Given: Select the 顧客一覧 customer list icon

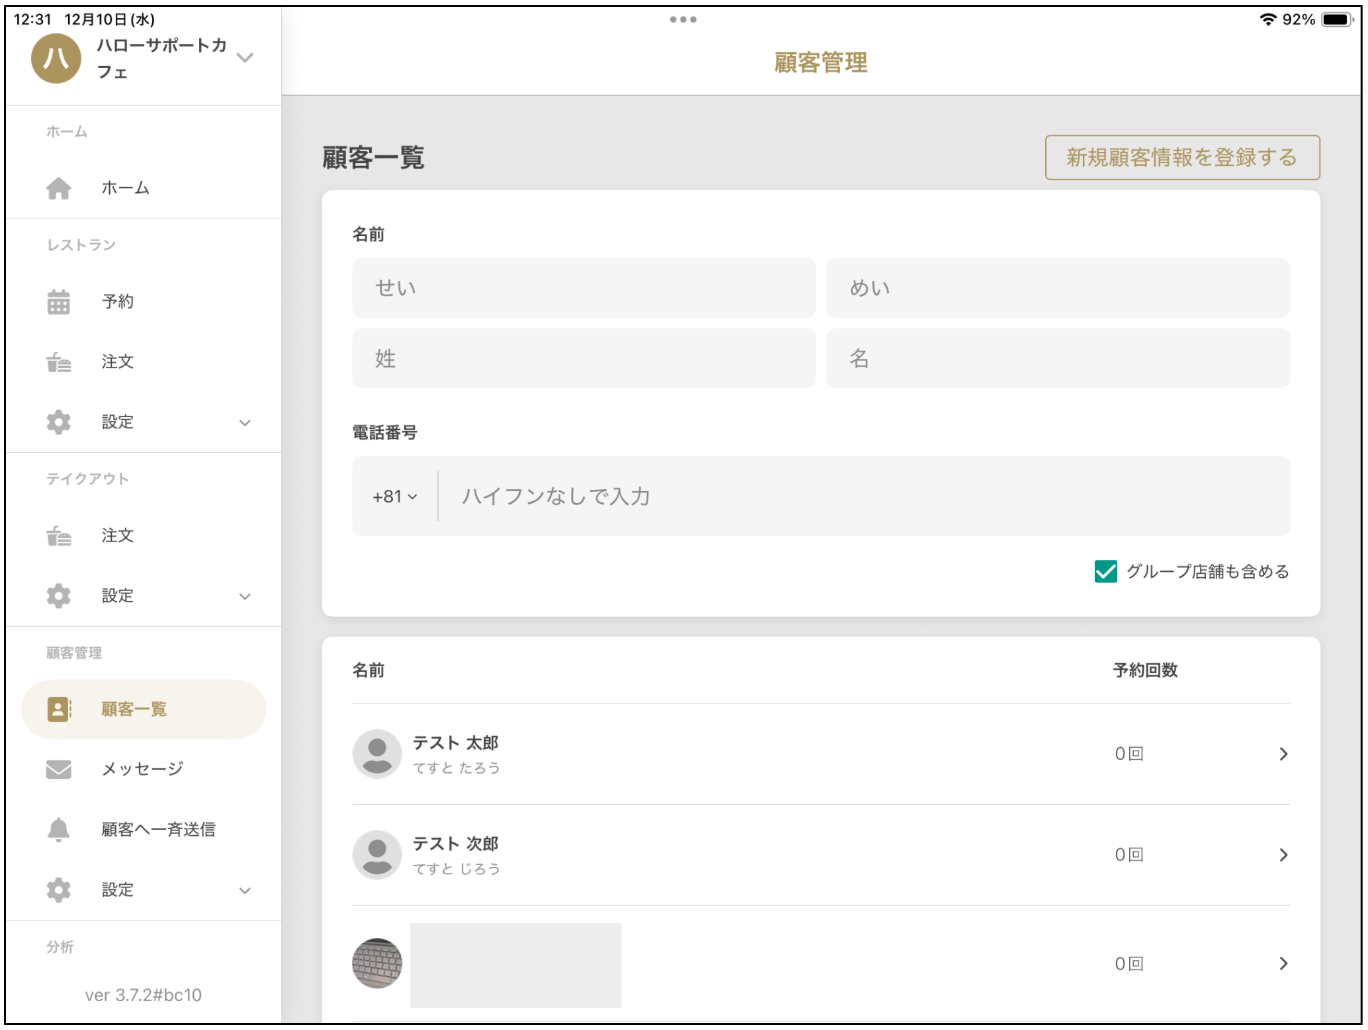Looking at the screenshot, I should (57, 709).
